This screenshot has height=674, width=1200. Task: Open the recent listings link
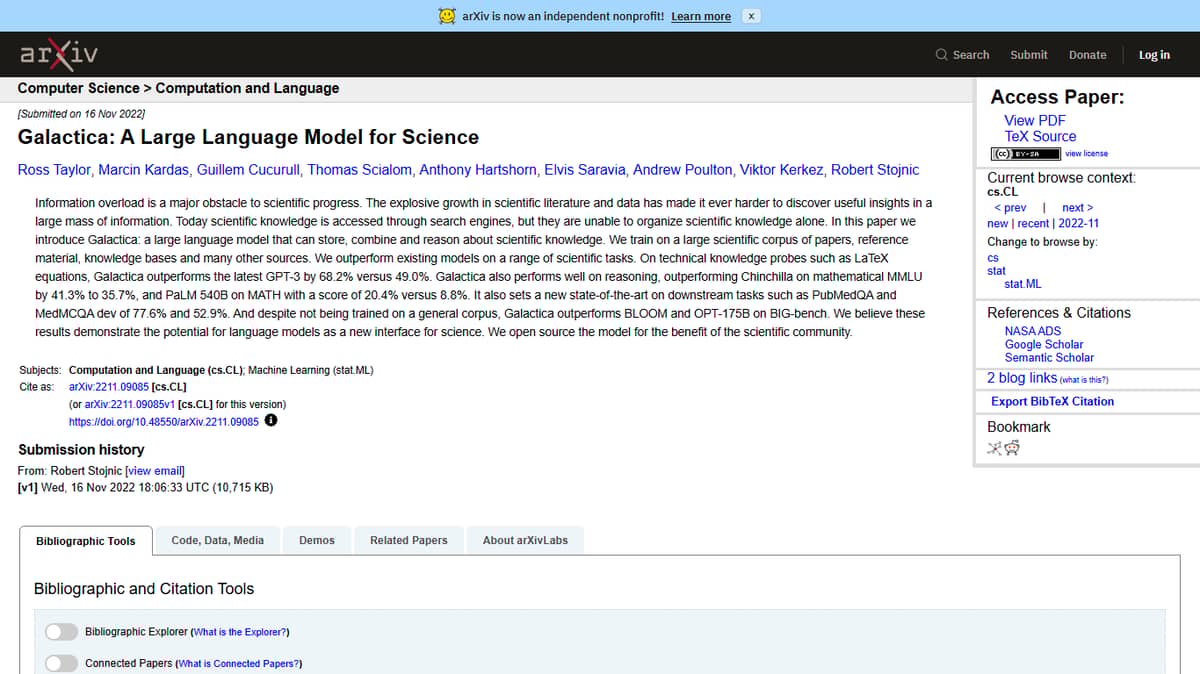(x=1033, y=224)
